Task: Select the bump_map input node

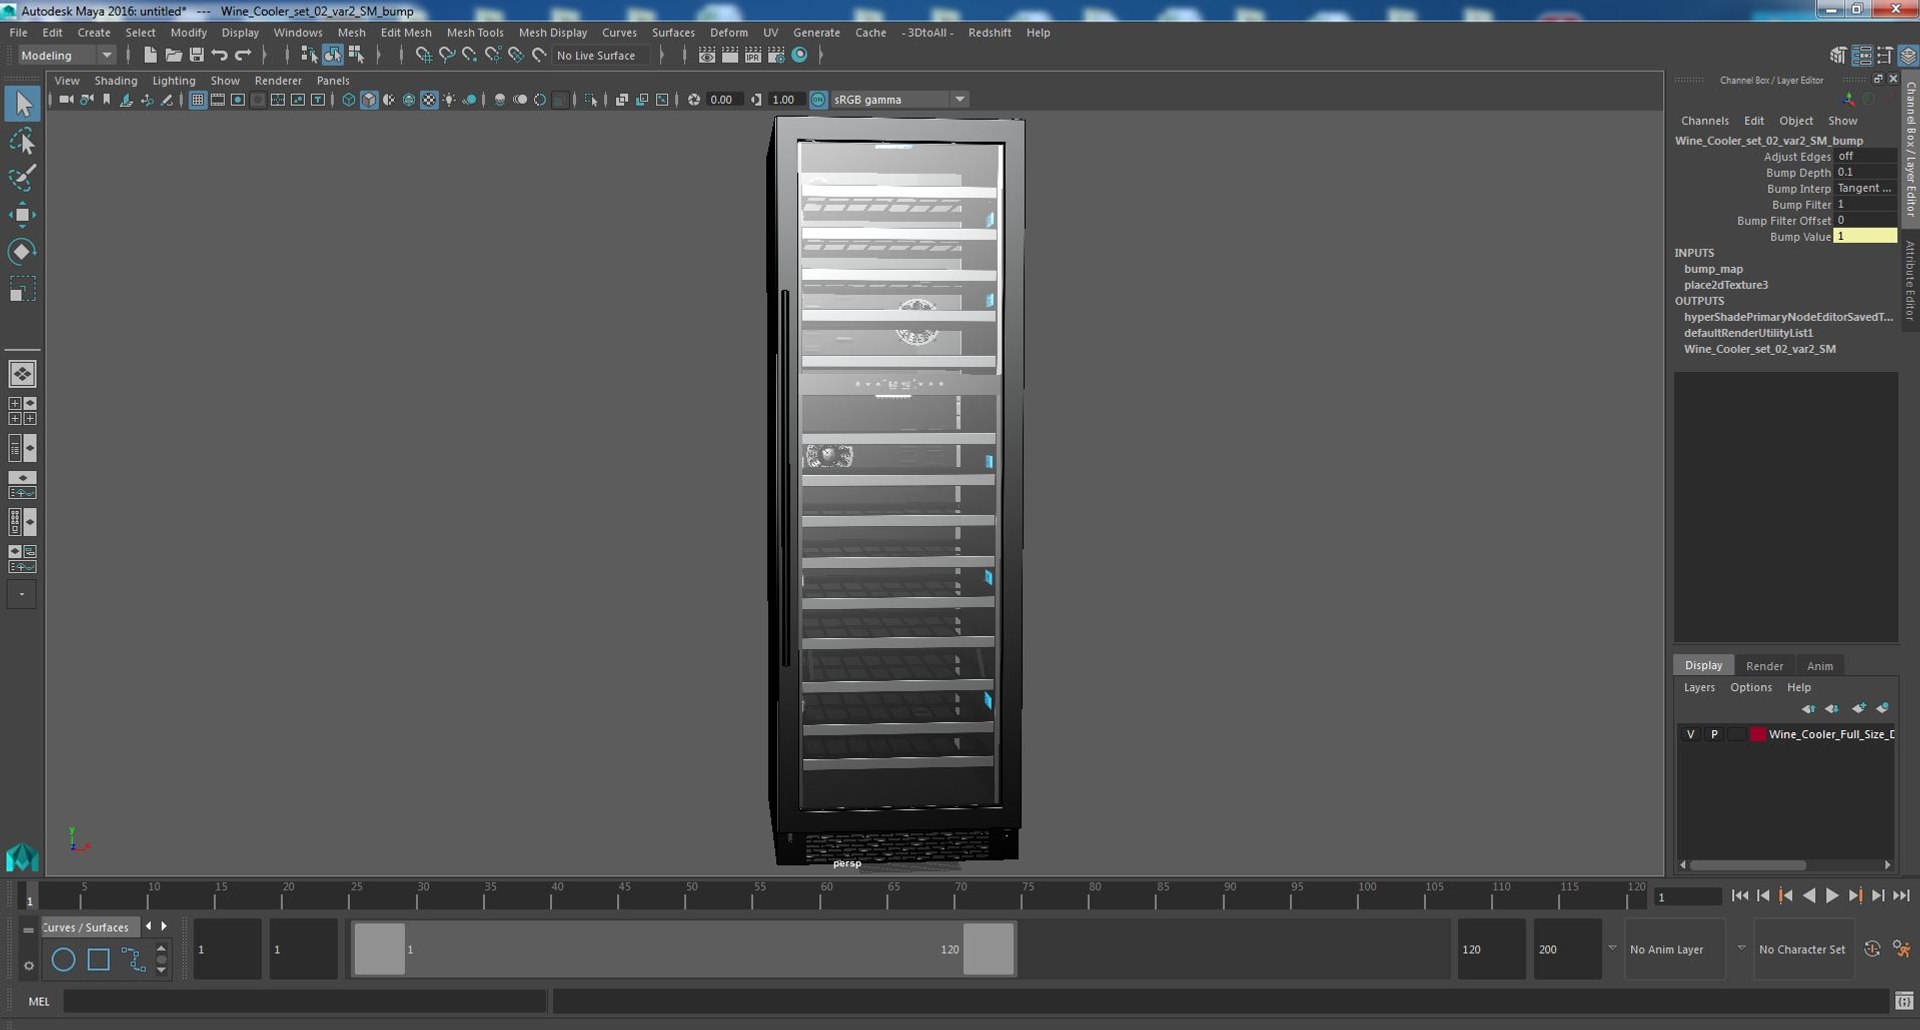Action: [x=1713, y=269]
